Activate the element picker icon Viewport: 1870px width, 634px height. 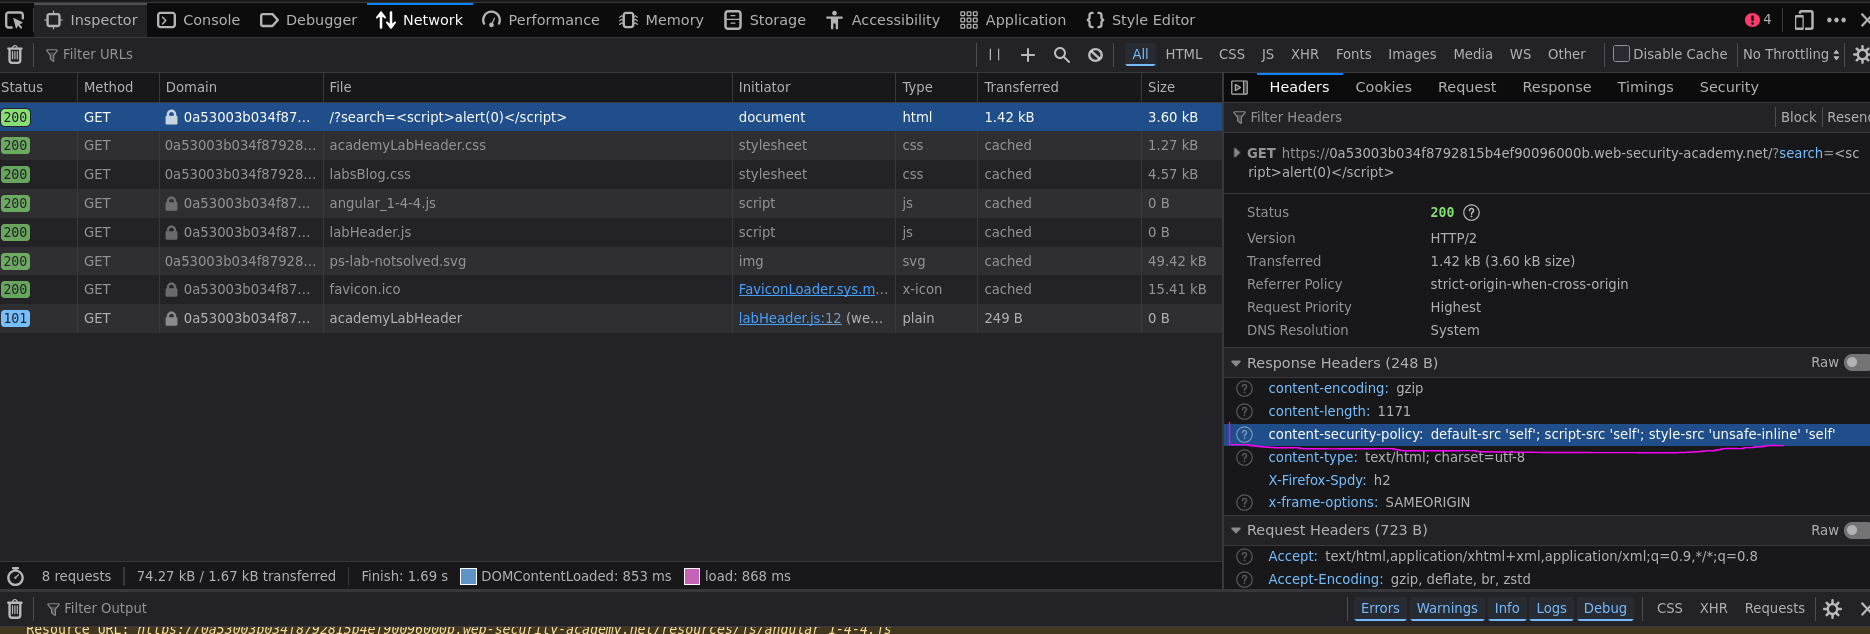tap(14, 19)
